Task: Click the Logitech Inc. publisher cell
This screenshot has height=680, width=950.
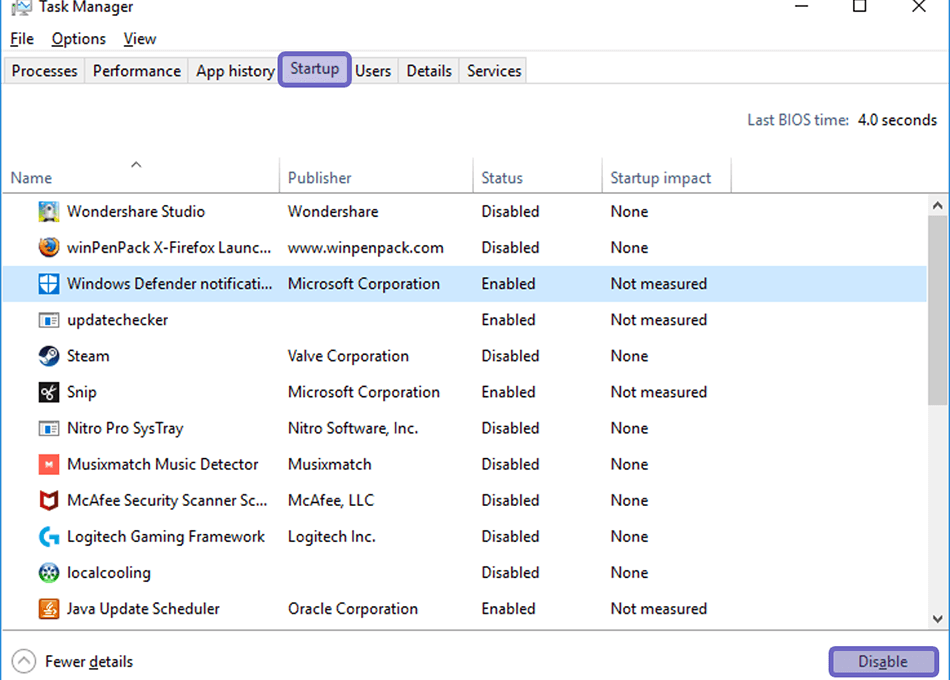Action: (331, 537)
